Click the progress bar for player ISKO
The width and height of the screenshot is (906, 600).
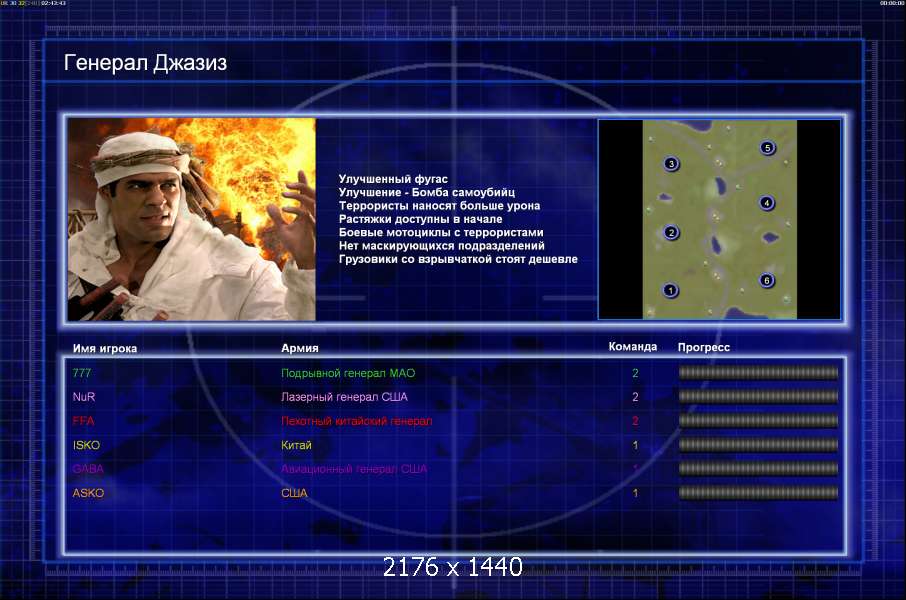point(759,445)
